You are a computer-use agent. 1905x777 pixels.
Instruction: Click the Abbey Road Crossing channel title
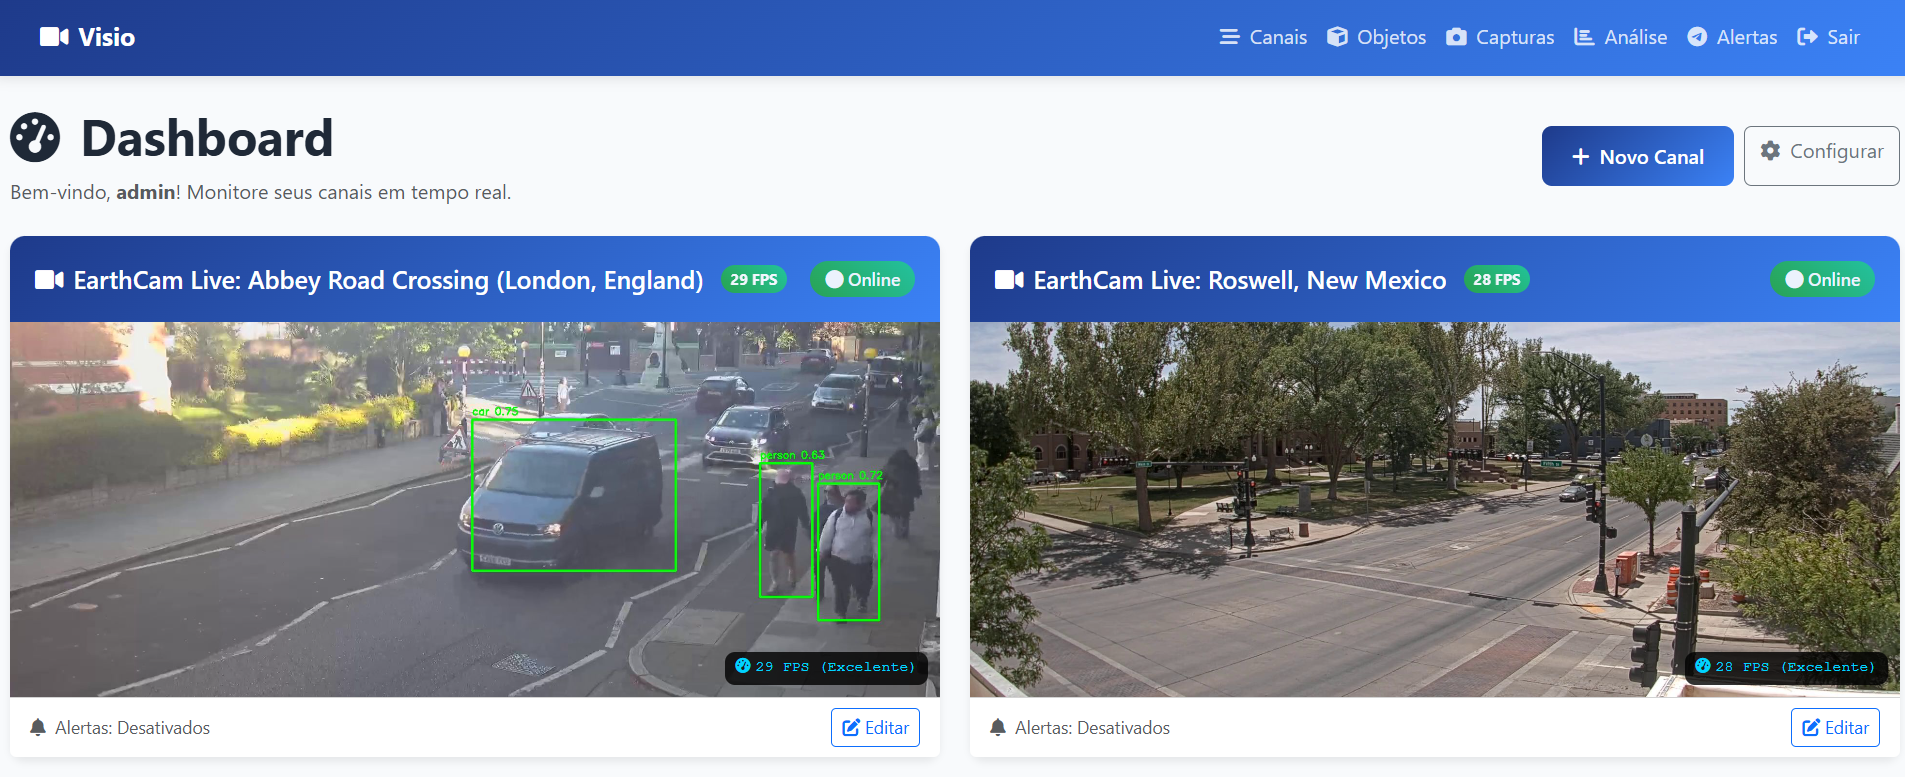point(388,280)
